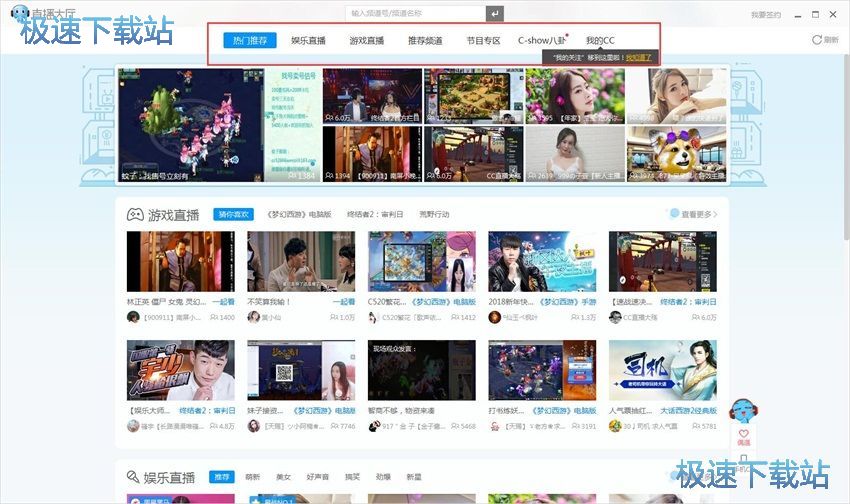This screenshot has height=504, width=850.
Task: Click the streamer avatar under 智商不够 video
Action: click(374, 426)
